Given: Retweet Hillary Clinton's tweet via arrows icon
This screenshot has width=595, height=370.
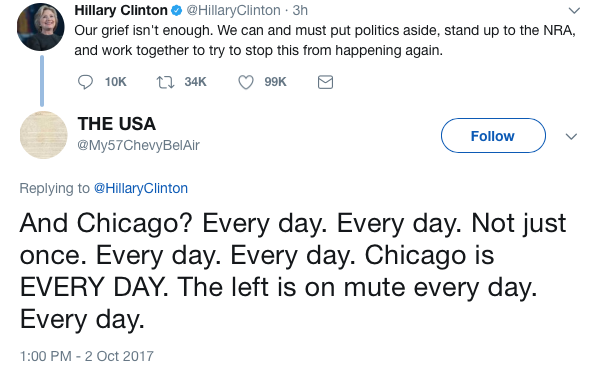Looking at the screenshot, I should [x=165, y=82].
